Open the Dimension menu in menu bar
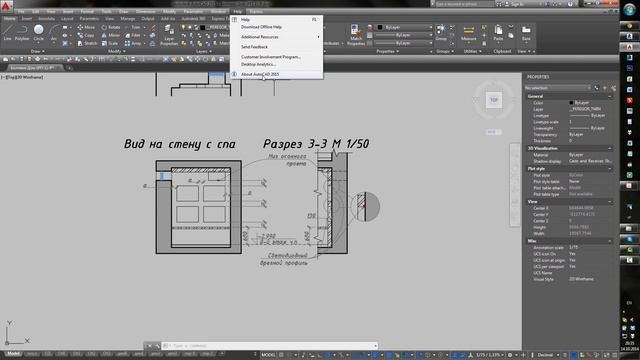 coord(145,11)
